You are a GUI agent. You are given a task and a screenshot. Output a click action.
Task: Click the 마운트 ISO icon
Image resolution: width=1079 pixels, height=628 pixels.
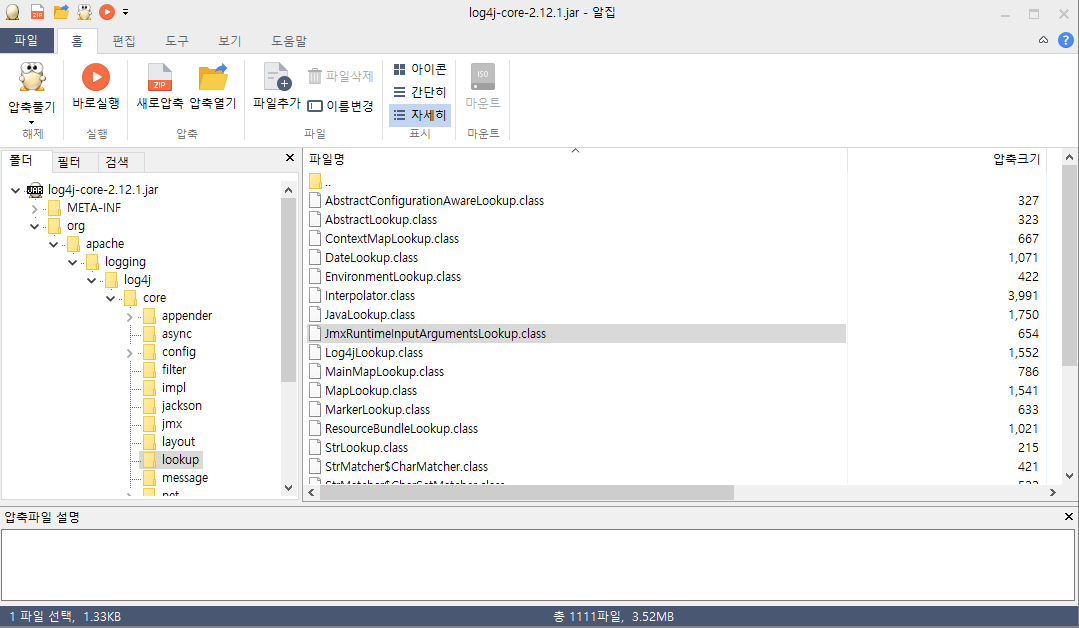click(483, 77)
